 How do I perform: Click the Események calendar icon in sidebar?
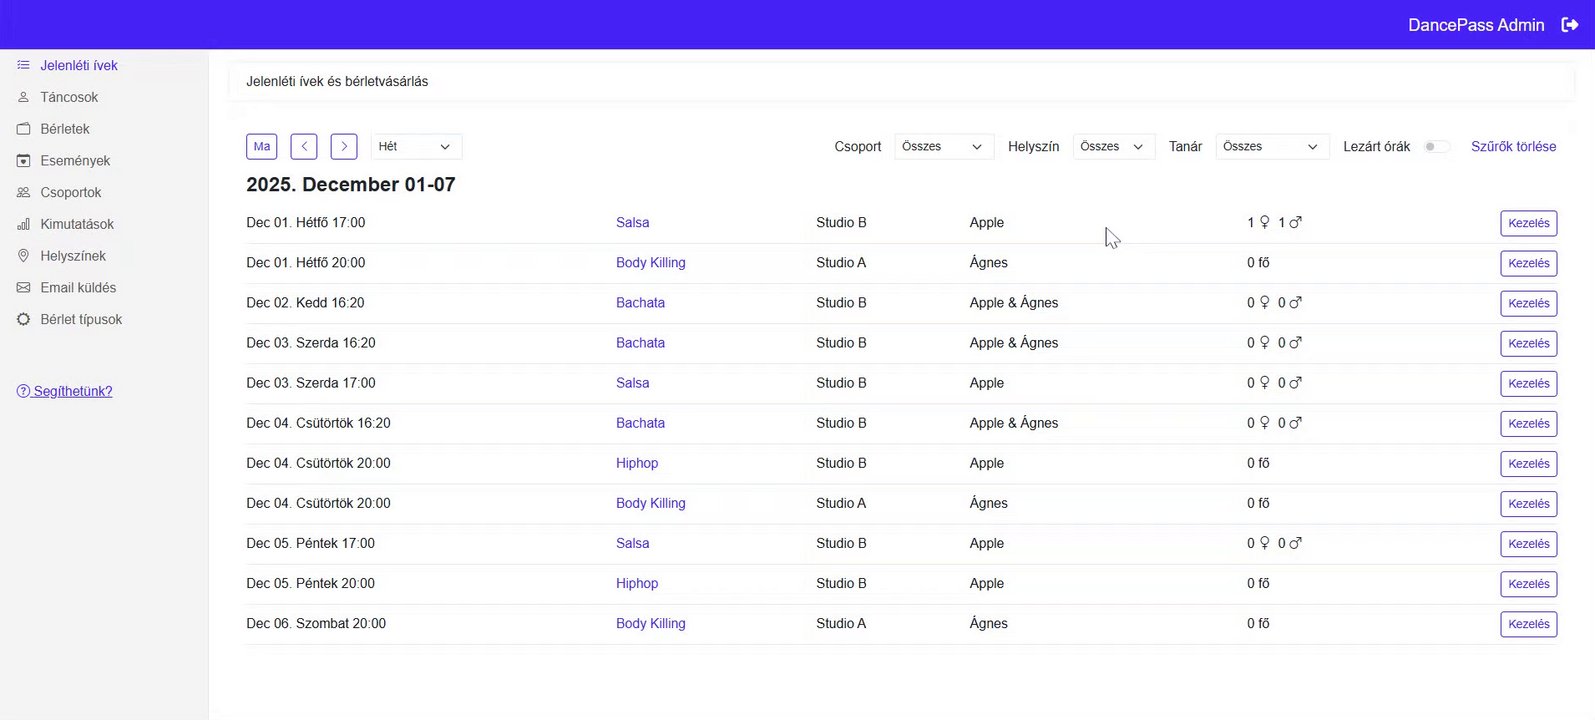point(24,161)
